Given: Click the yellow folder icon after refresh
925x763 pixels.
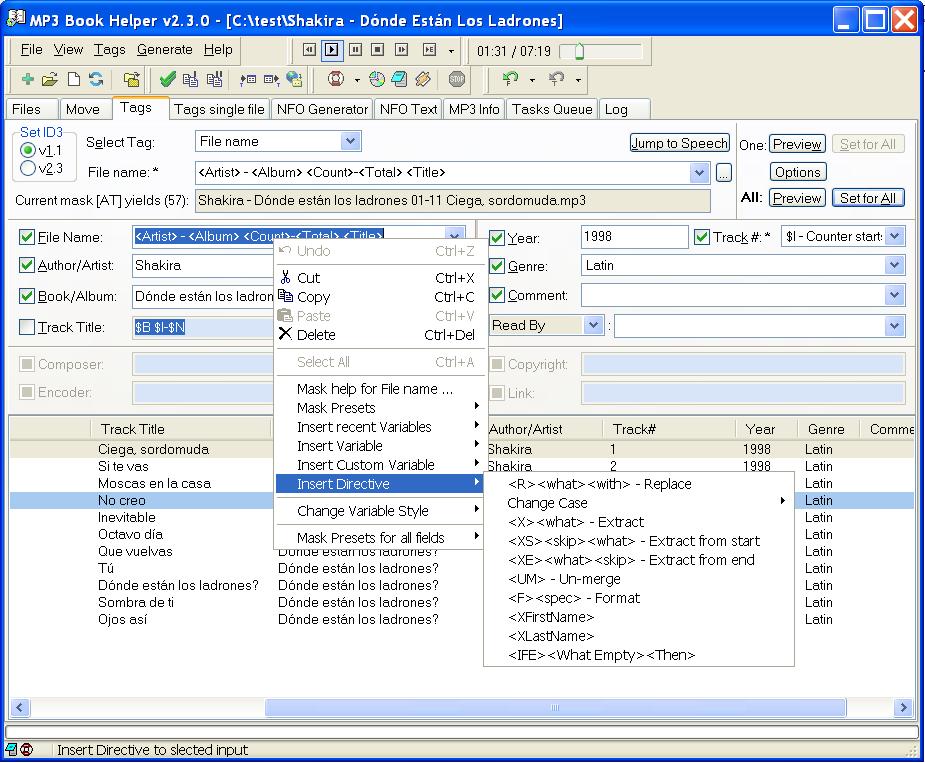Looking at the screenshot, I should [132, 79].
